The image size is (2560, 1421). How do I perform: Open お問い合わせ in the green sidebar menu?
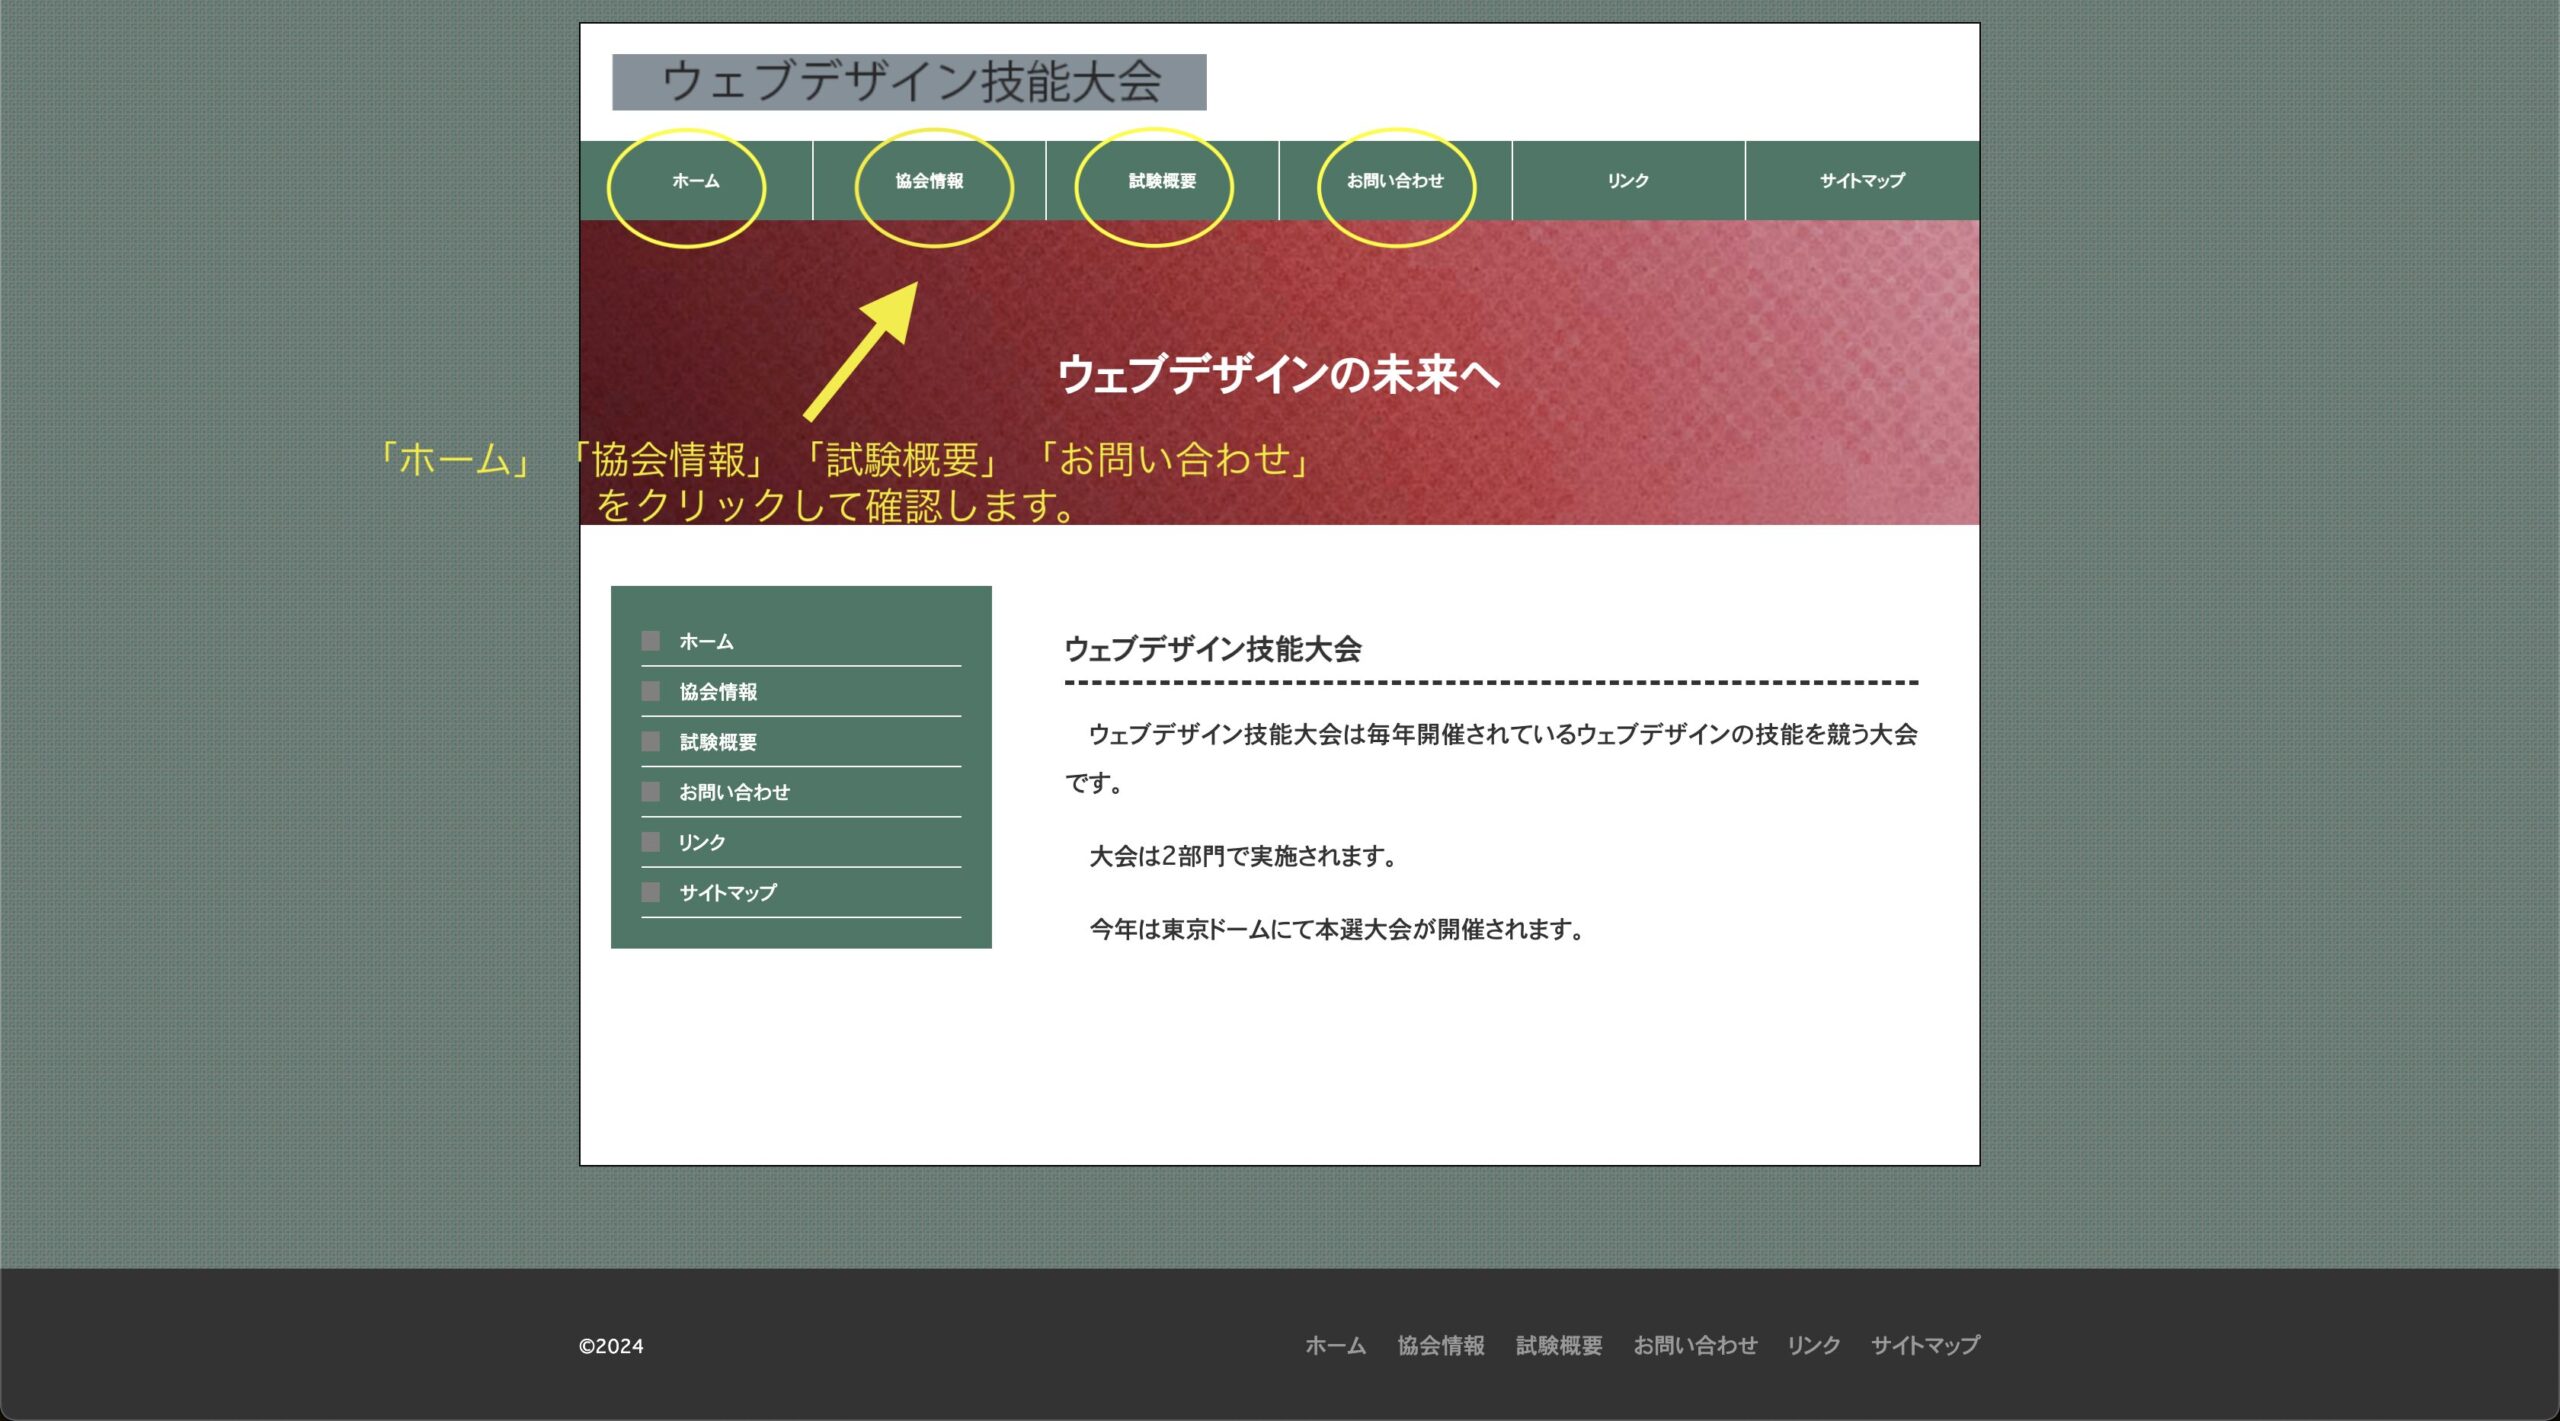click(734, 792)
